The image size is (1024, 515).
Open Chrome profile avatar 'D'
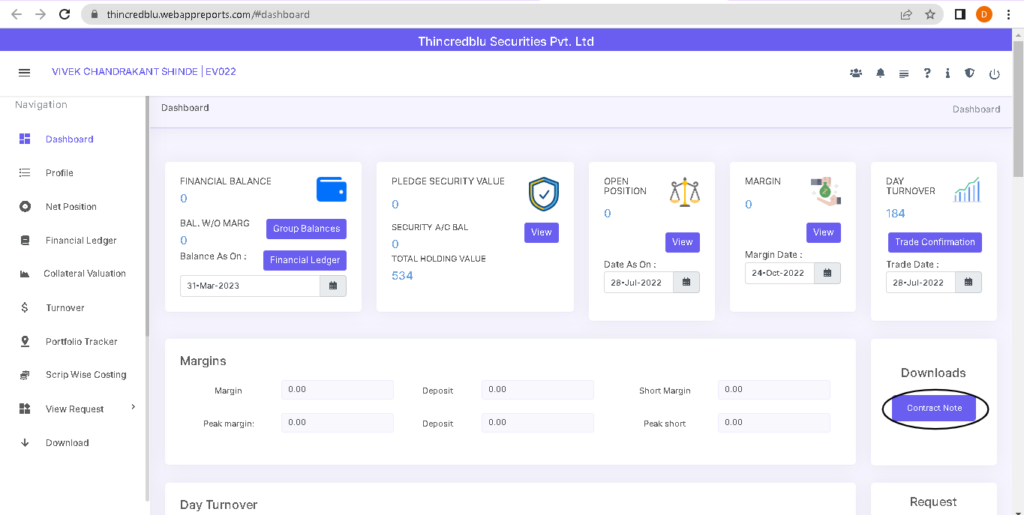click(984, 14)
